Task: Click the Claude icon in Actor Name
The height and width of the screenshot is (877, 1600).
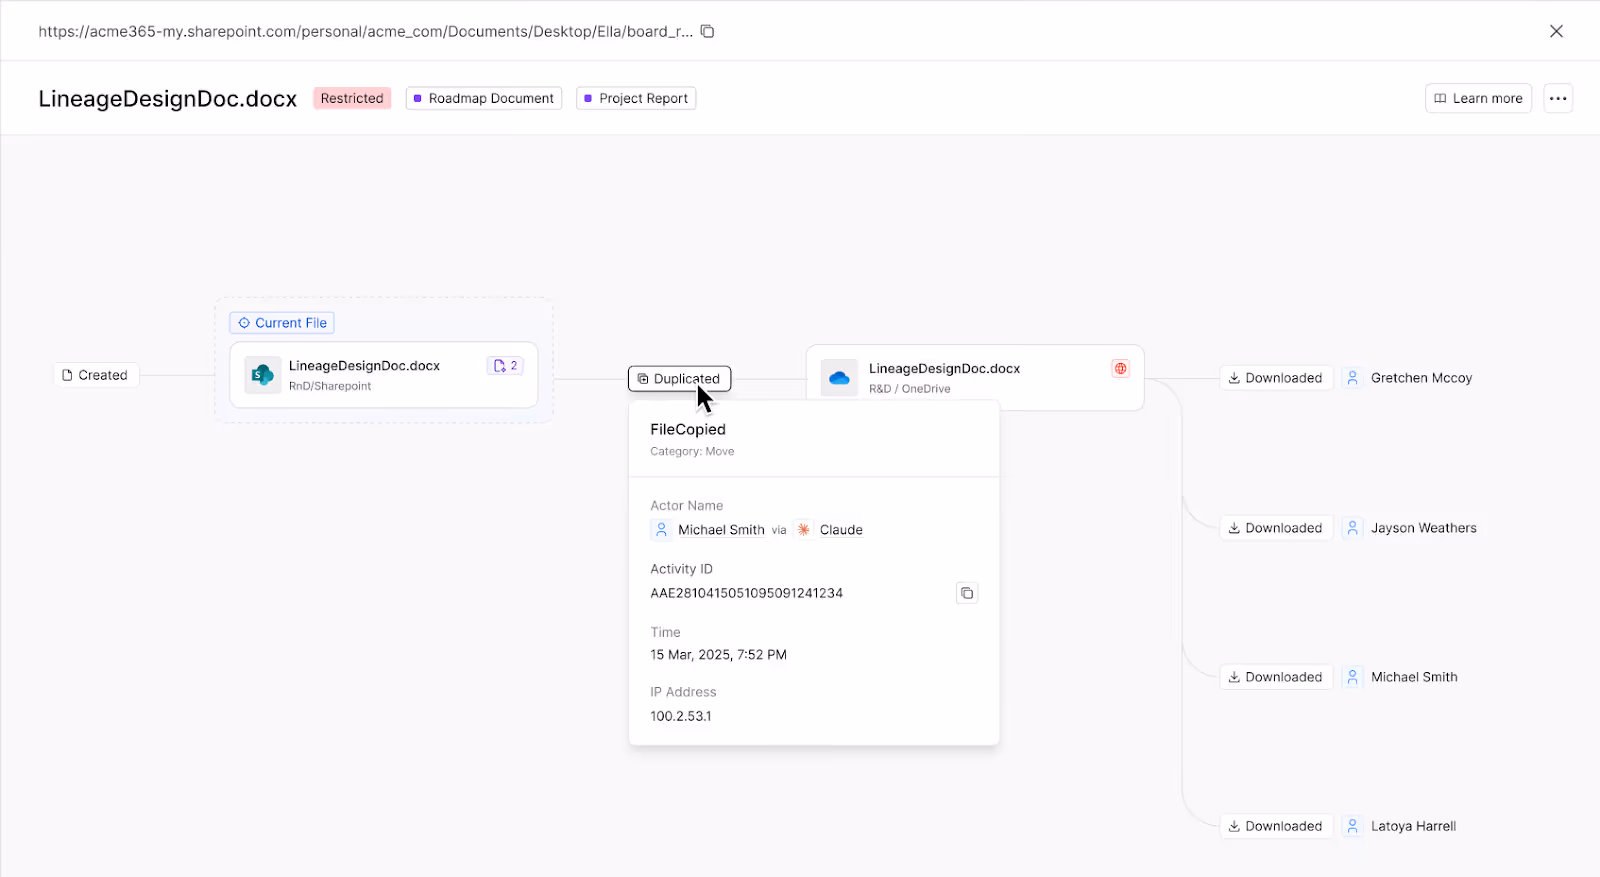Action: (804, 530)
